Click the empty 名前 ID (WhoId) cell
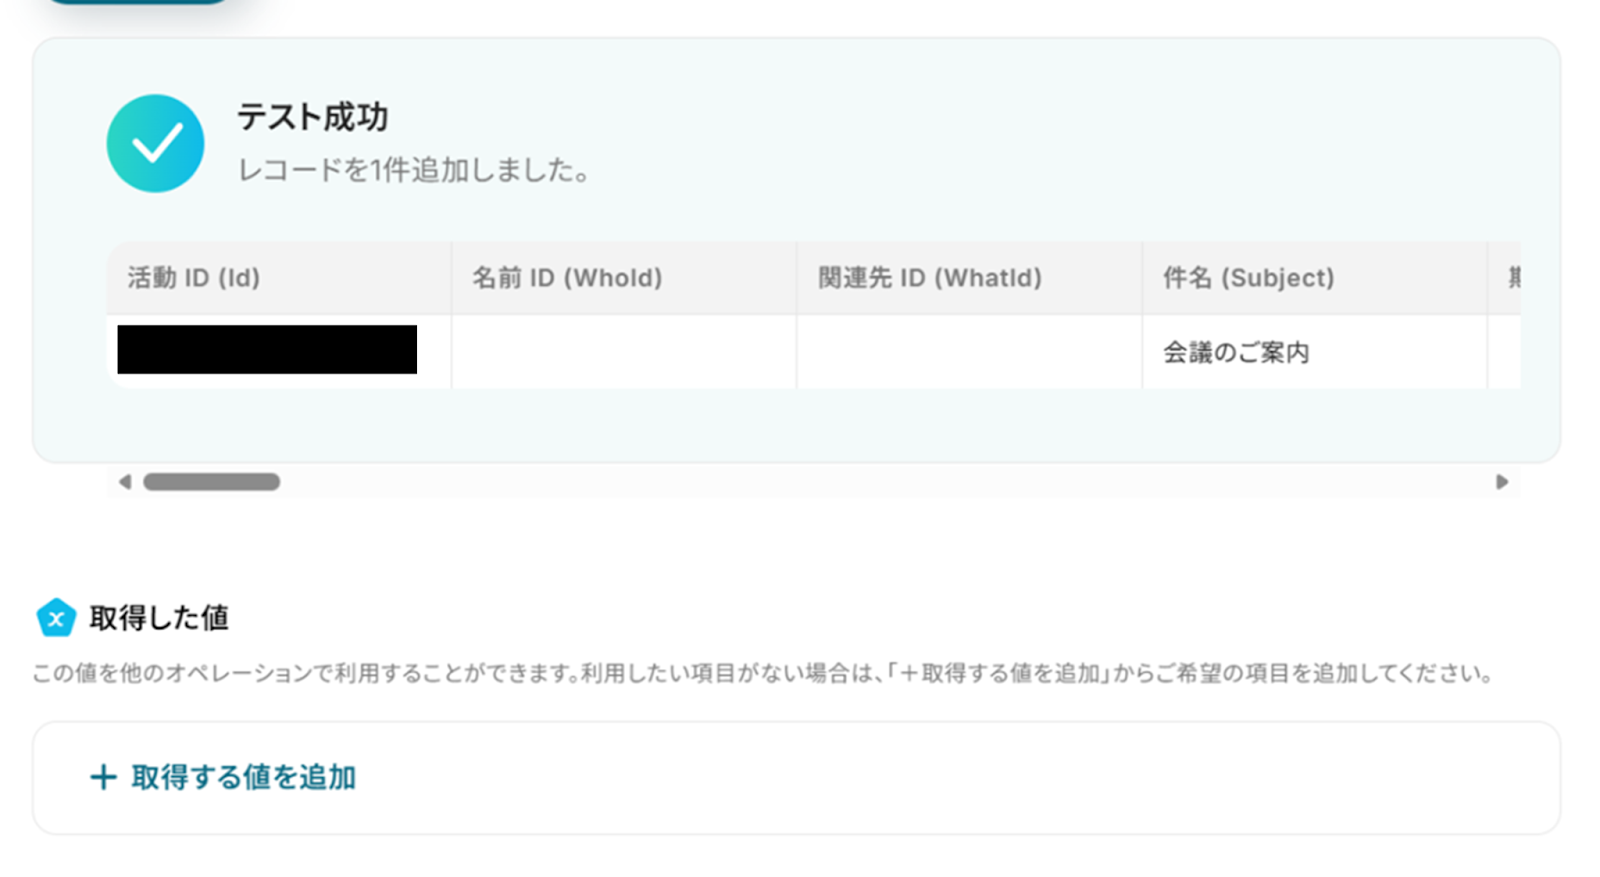The height and width of the screenshot is (877, 1600). coord(624,352)
